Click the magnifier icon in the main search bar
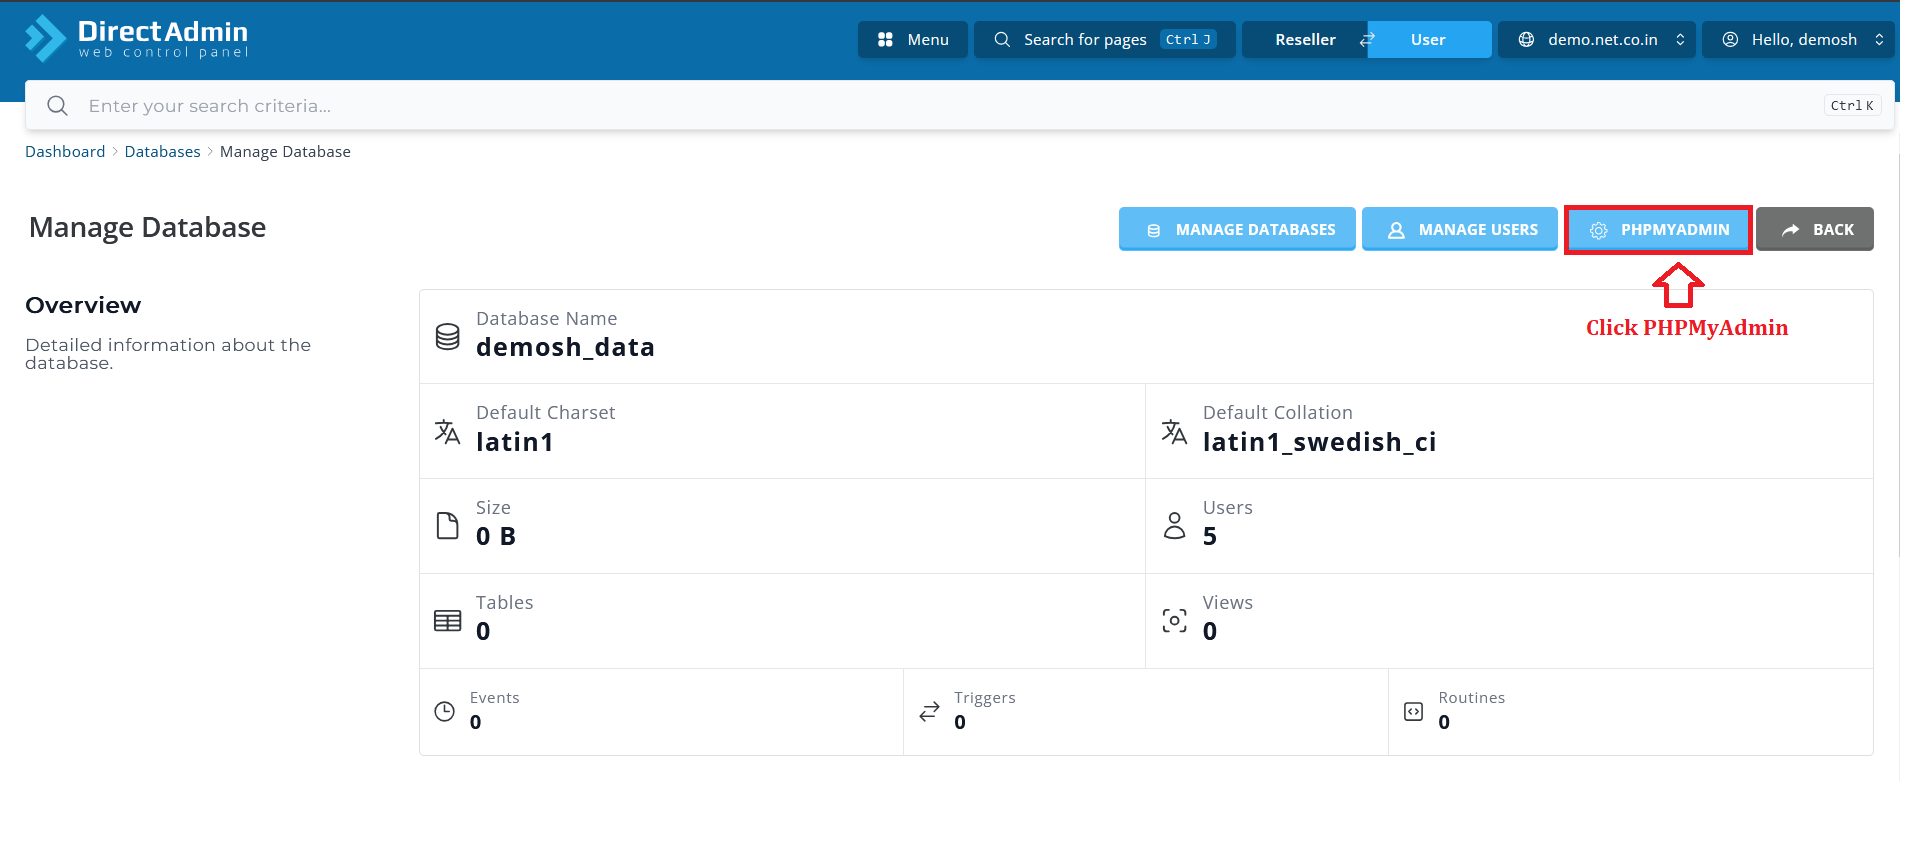The height and width of the screenshot is (844, 1911). tap(58, 106)
